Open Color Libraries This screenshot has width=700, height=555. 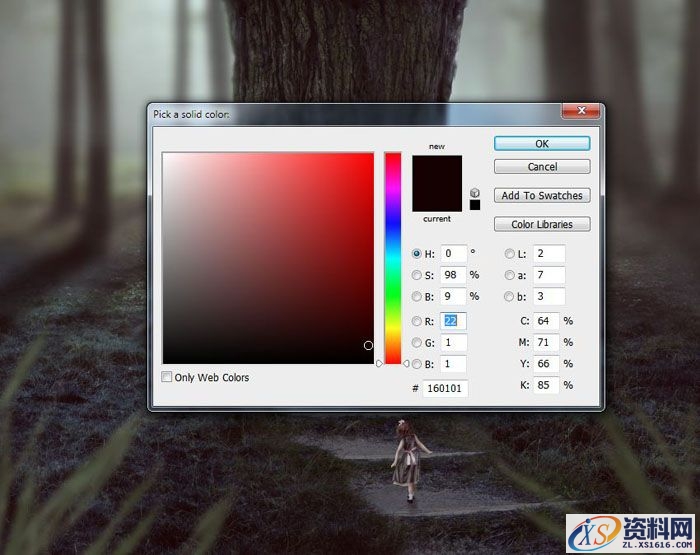[x=541, y=224]
